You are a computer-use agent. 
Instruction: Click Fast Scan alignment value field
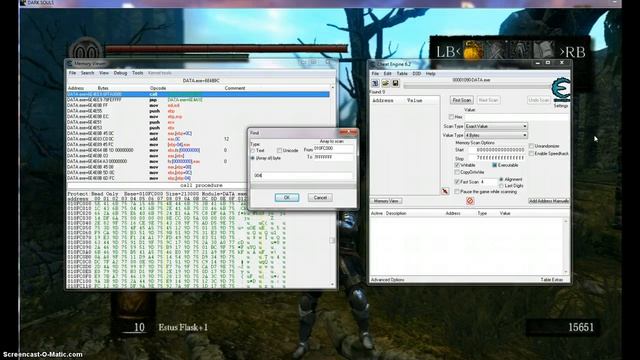[488, 182]
